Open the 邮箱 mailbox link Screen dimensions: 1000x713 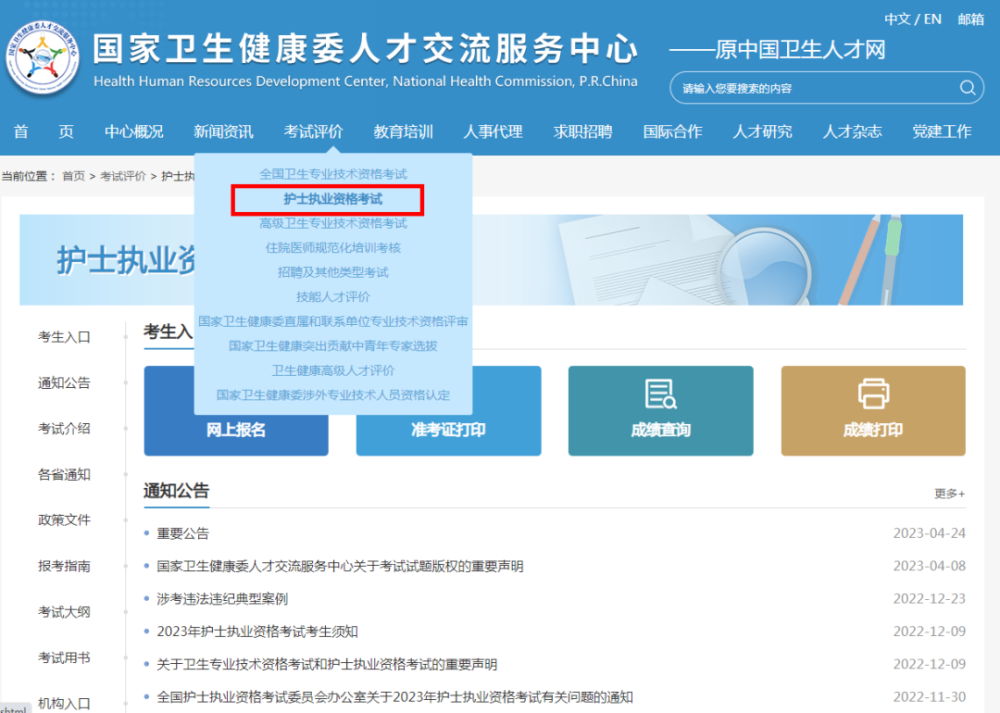click(971, 19)
